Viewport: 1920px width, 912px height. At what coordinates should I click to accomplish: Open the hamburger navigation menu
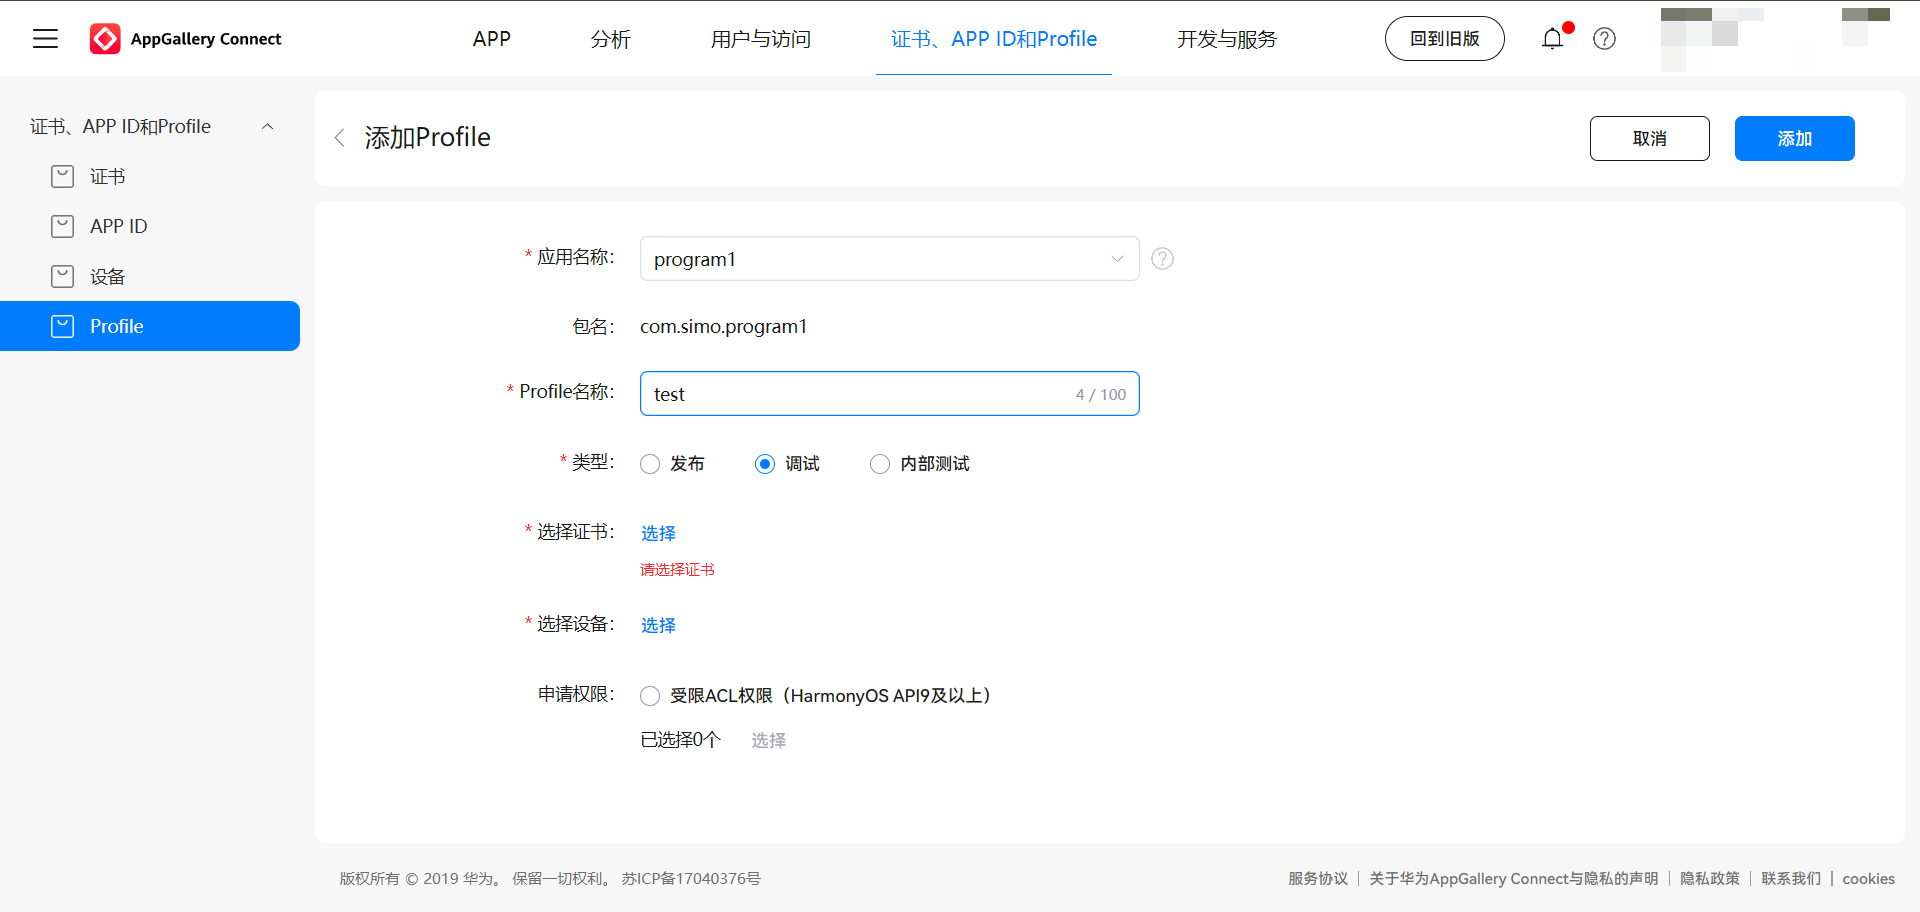click(45, 39)
